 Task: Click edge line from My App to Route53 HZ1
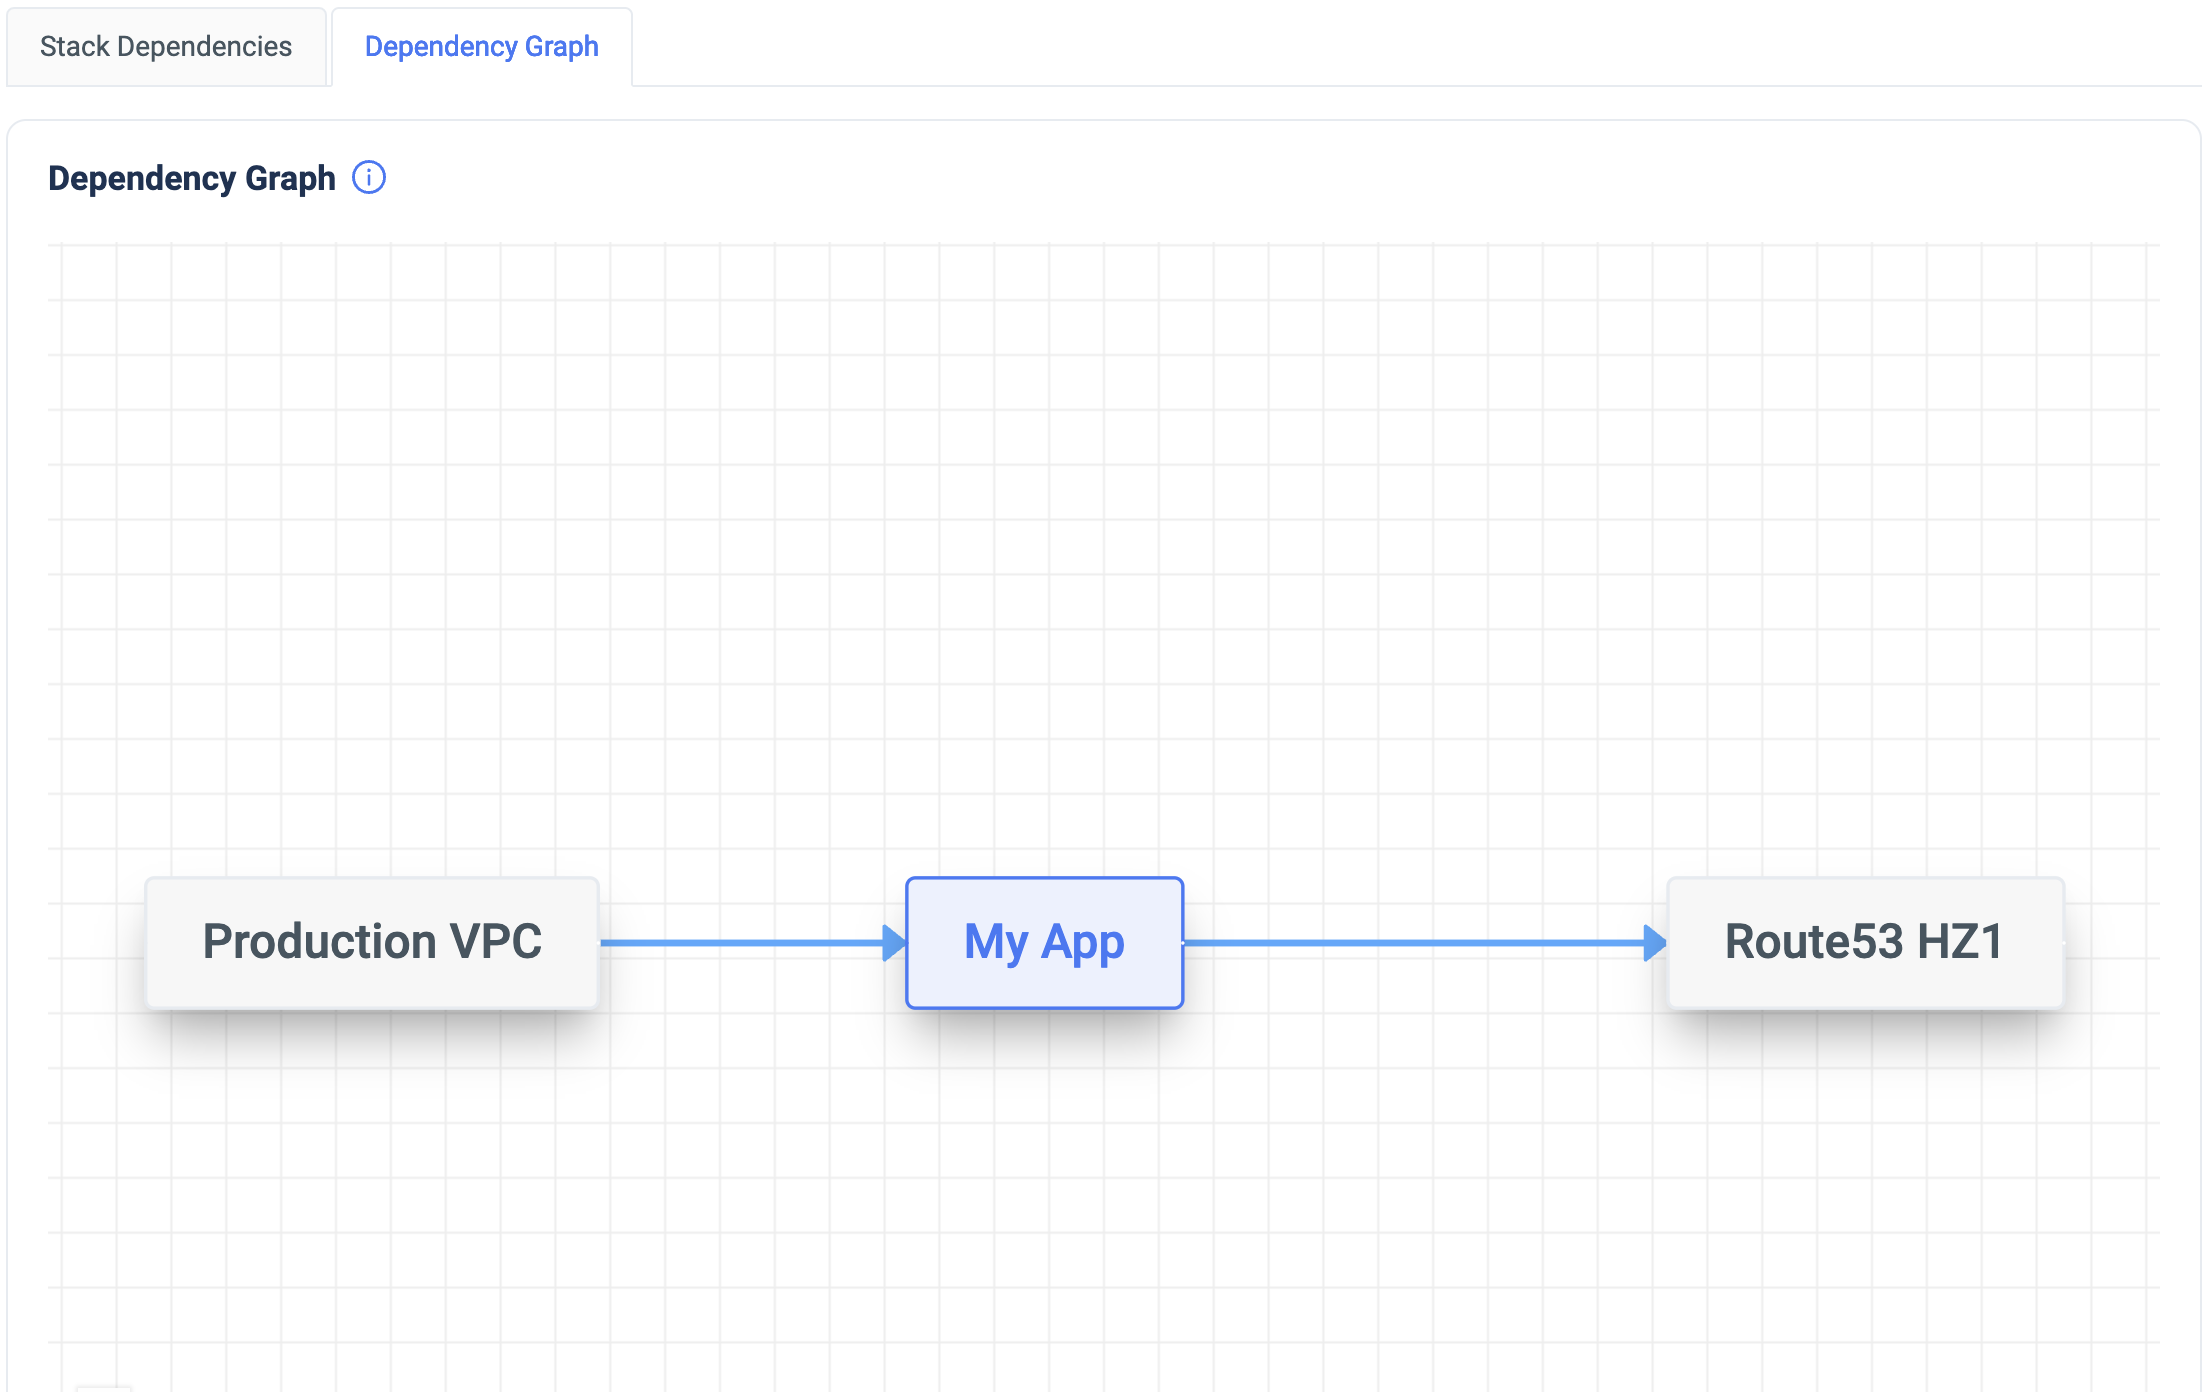tap(1410, 943)
